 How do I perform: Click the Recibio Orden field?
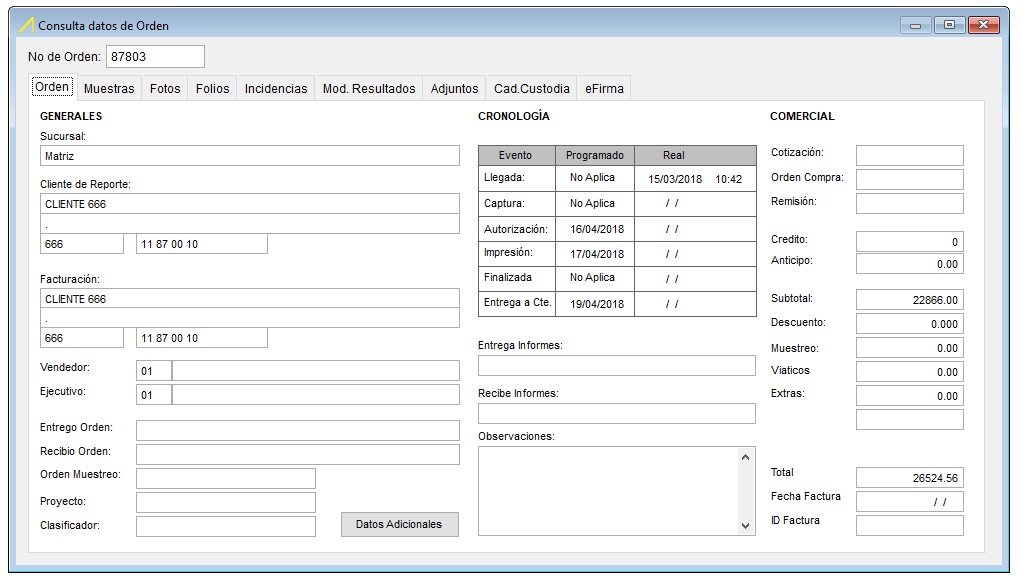click(298, 455)
